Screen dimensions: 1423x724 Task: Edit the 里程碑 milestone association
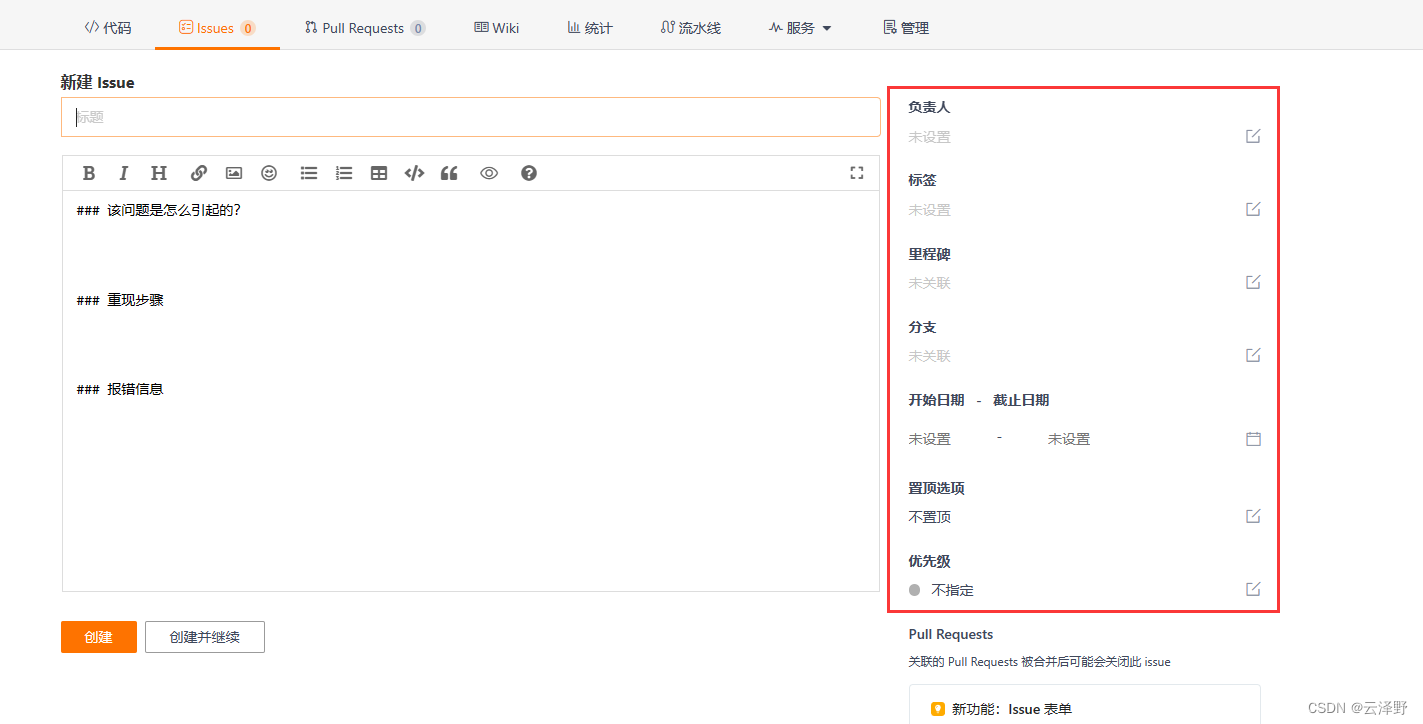pos(1253,282)
